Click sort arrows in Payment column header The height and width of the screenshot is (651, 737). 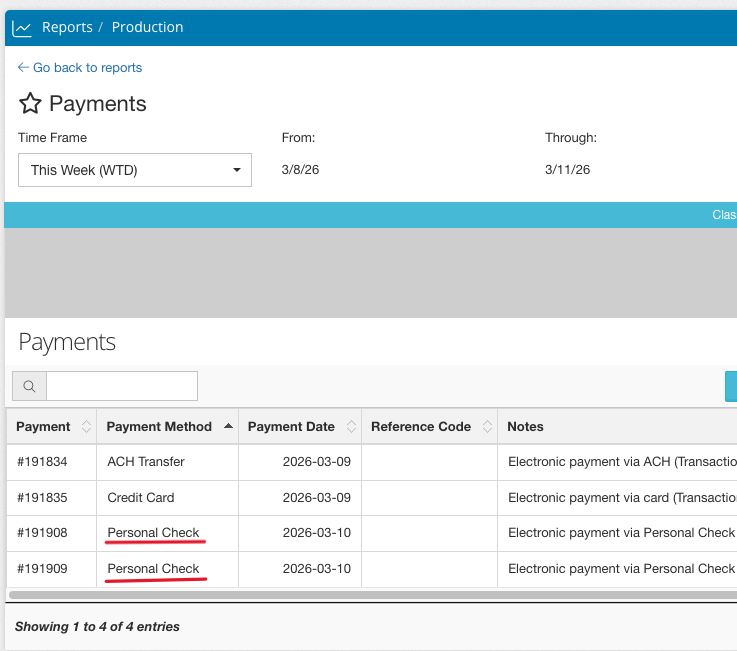(86, 427)
